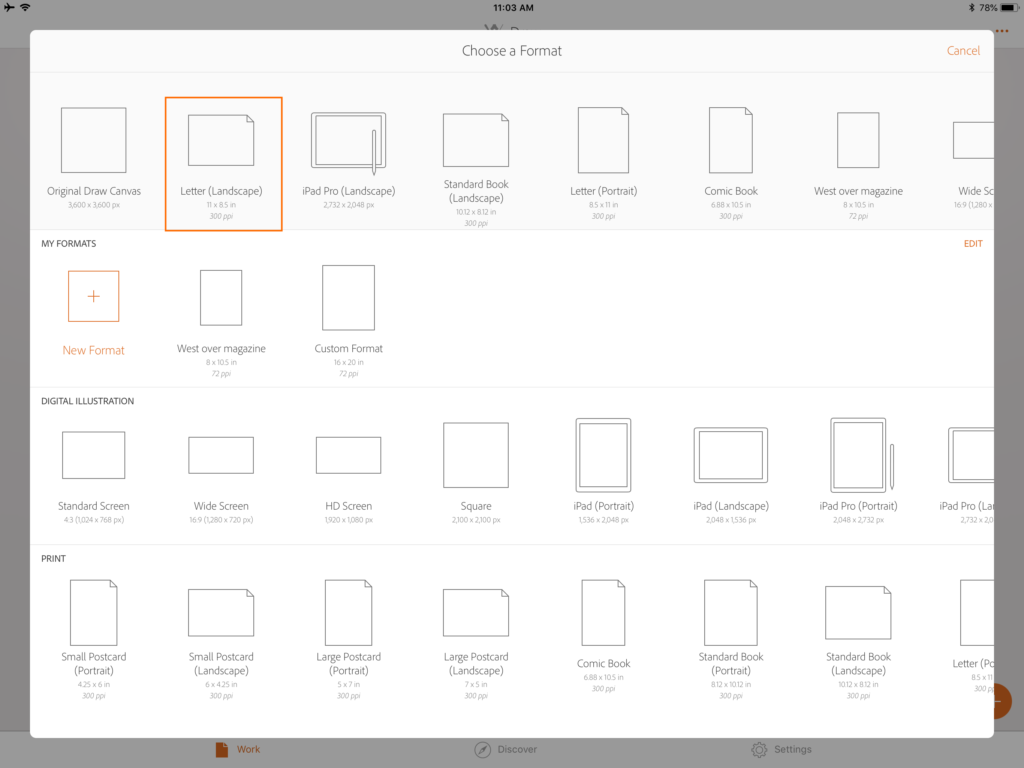Tap the clock showing 11:03 AM

[x=513, y=8]
